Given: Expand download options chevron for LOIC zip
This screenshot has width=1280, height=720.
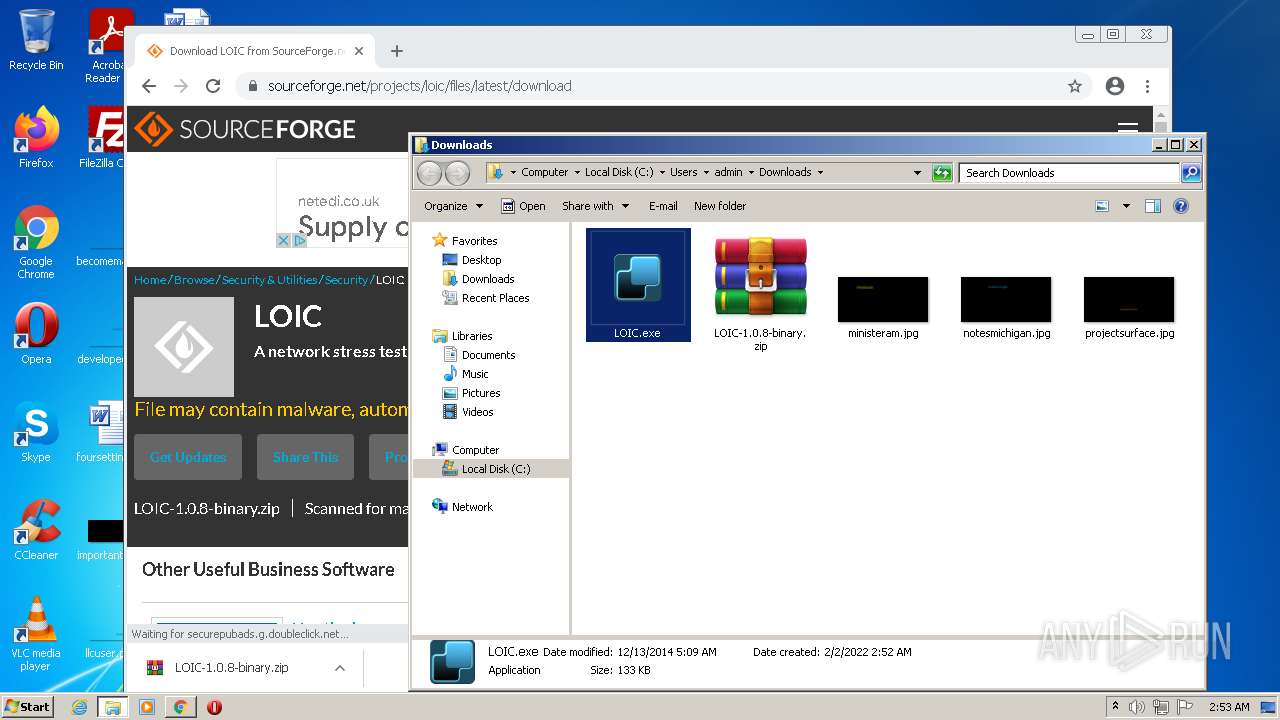Looking at the screenshot, I should coord(340,668).
